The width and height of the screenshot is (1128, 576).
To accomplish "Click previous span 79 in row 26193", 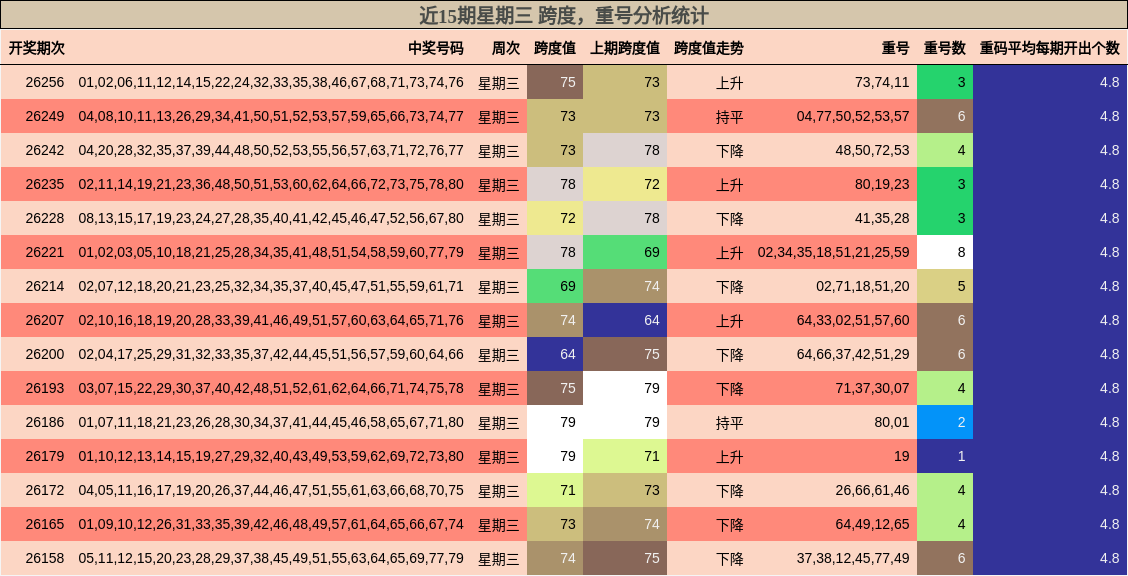I will click(625, 388).
